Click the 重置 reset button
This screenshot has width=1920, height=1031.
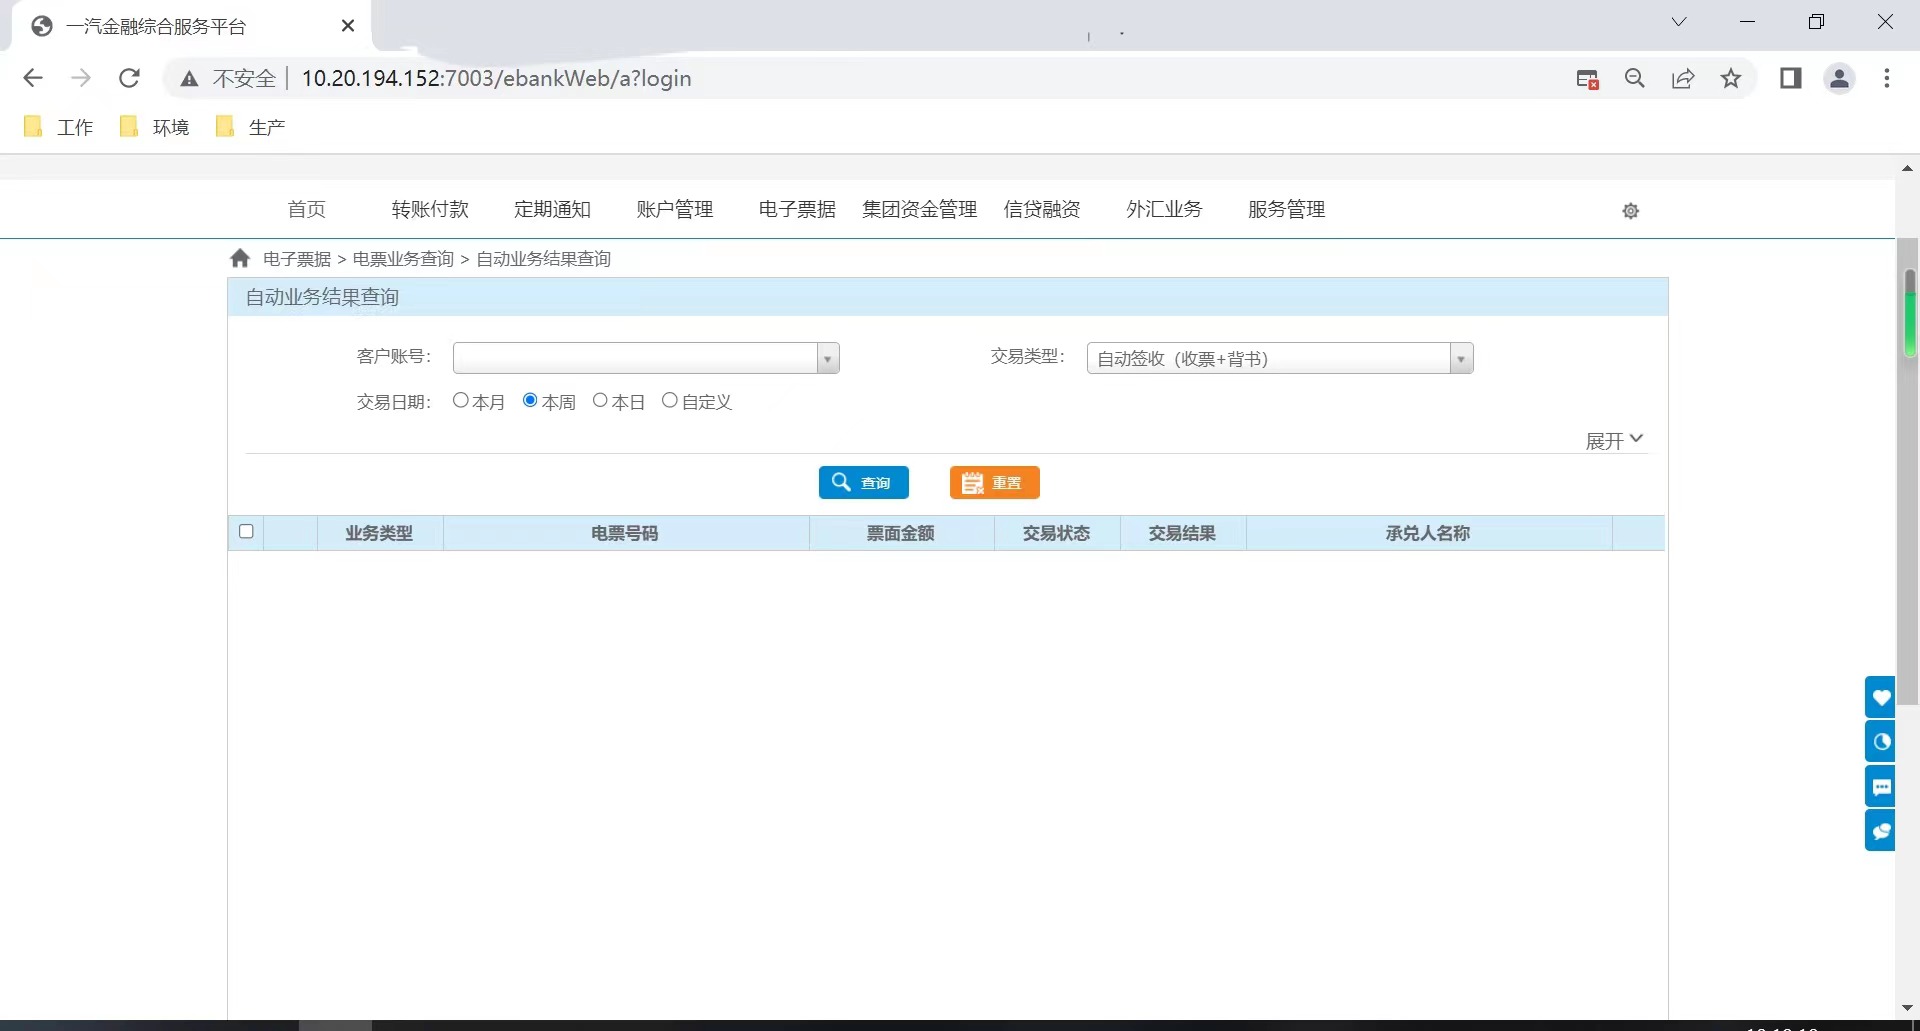pyautogui.click(x=995, y=482)
